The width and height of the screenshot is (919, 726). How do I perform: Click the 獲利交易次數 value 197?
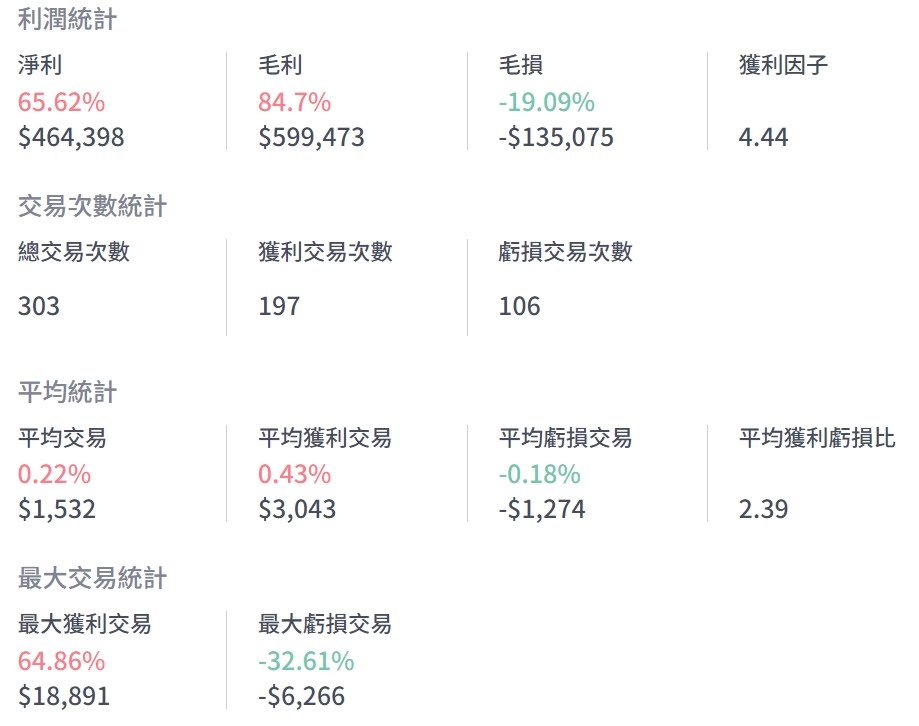tap(279, 306)
